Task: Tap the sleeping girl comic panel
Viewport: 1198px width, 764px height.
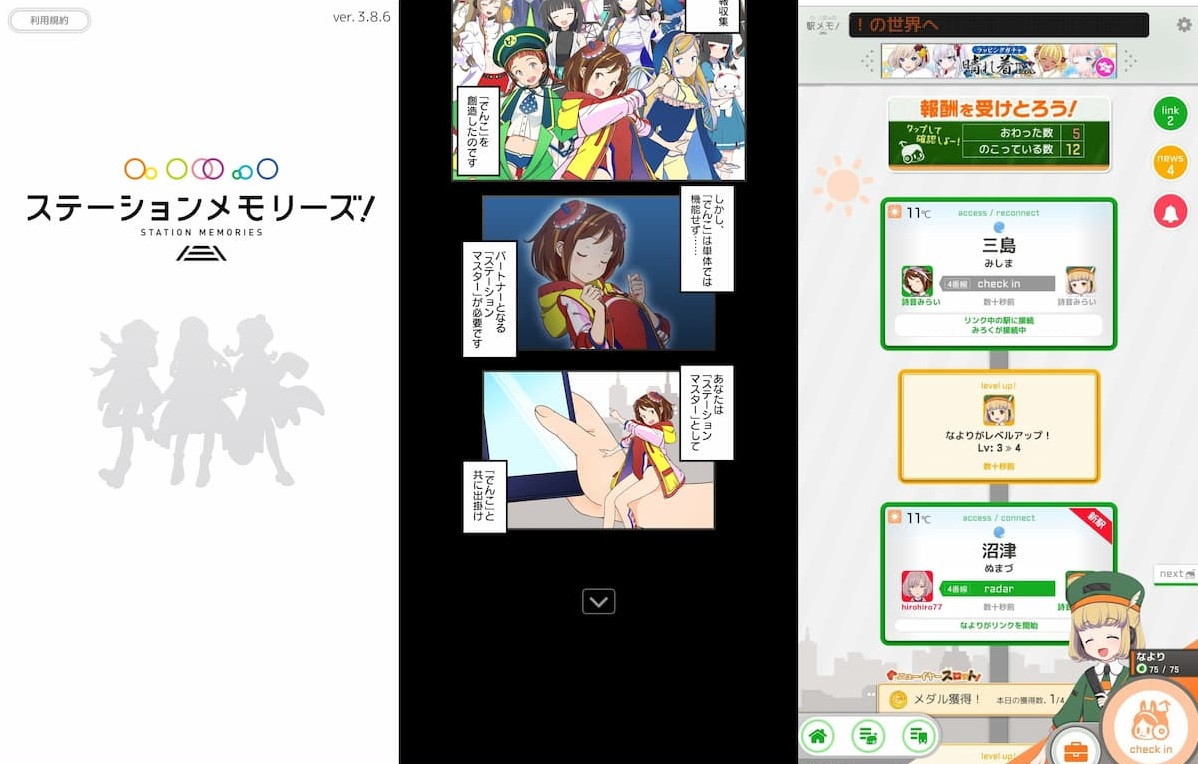Action: tap(598, 273)
